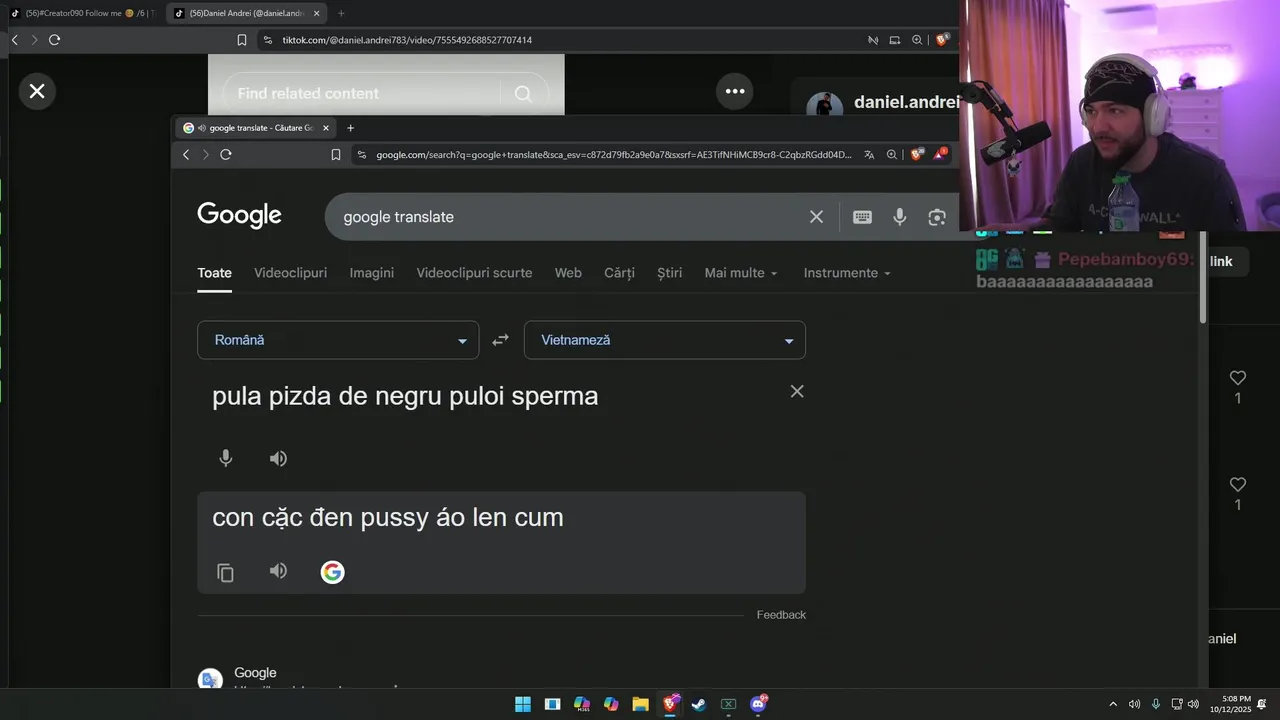Click the google translate search field
This screenshot has width=1280, height=720.
pos(570,217)
